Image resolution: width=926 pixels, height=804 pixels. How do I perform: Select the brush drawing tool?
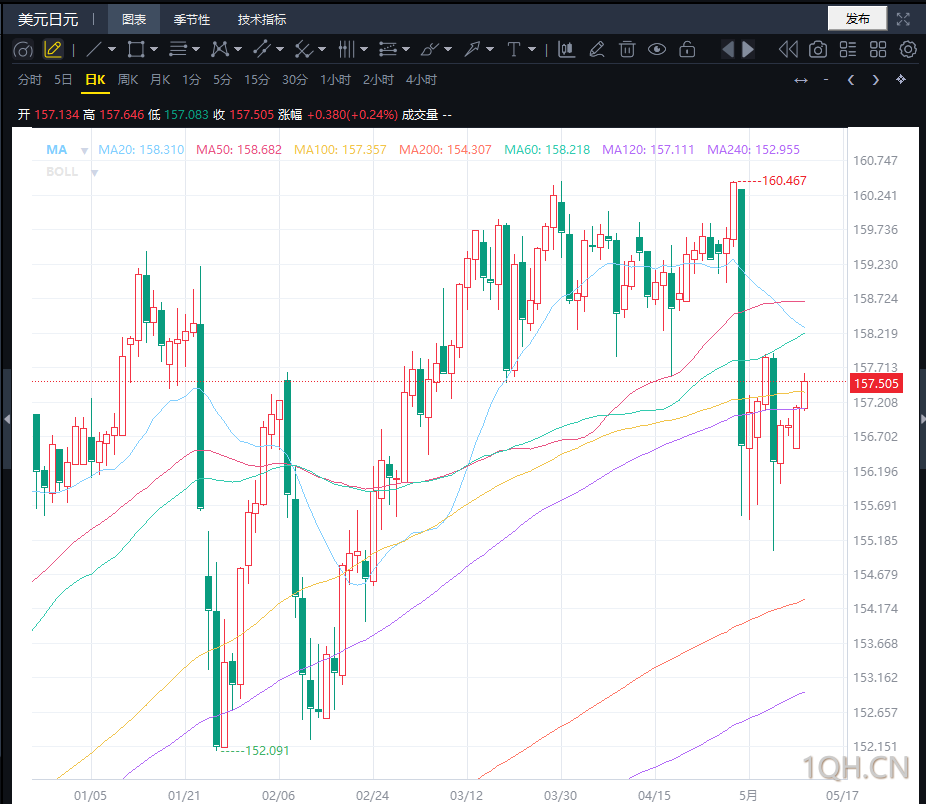430,50
